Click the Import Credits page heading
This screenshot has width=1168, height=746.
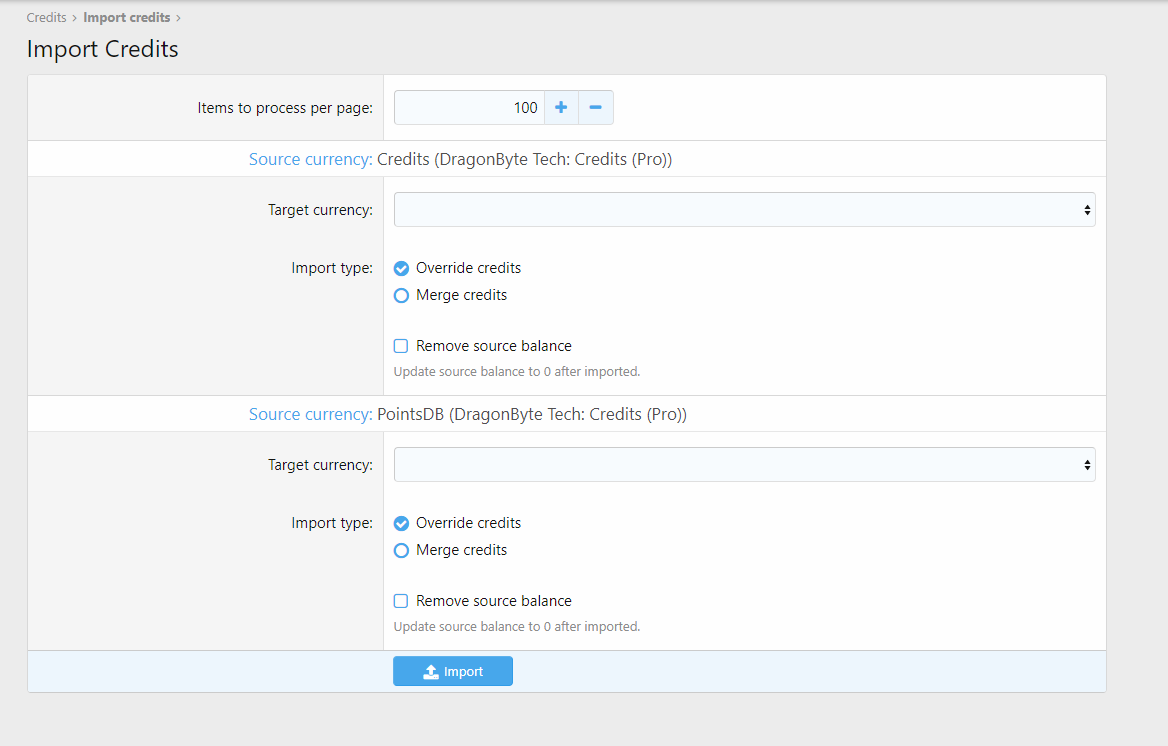(103, 49)
